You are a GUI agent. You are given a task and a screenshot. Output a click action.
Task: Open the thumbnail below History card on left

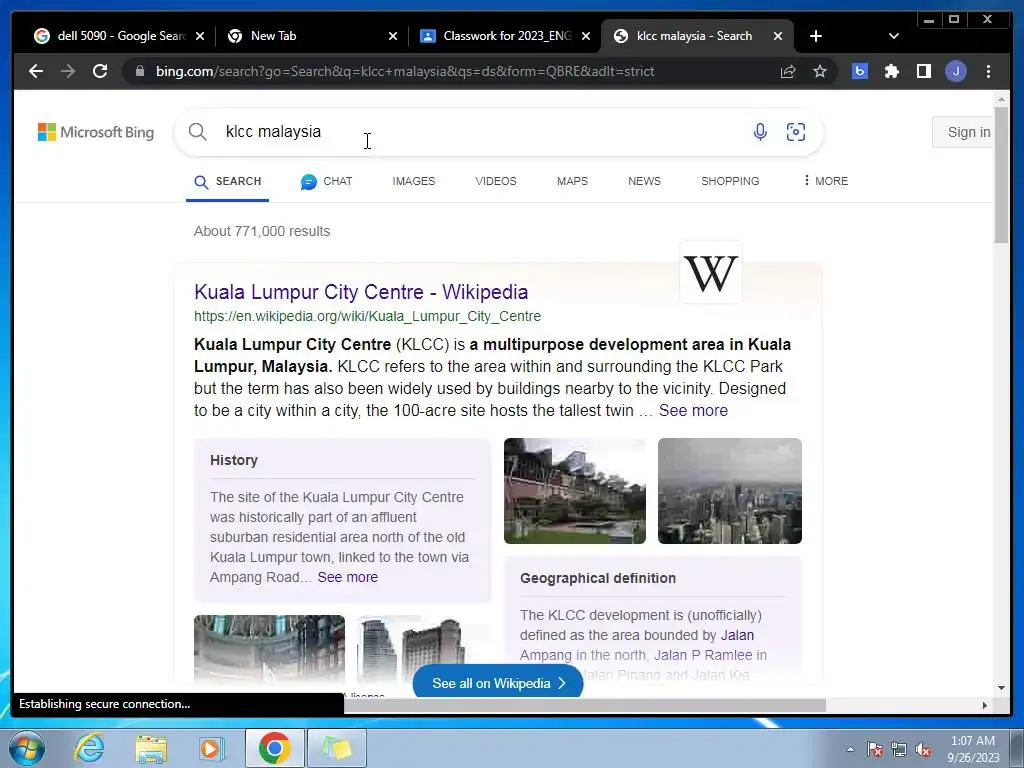(x=269, y=649)
